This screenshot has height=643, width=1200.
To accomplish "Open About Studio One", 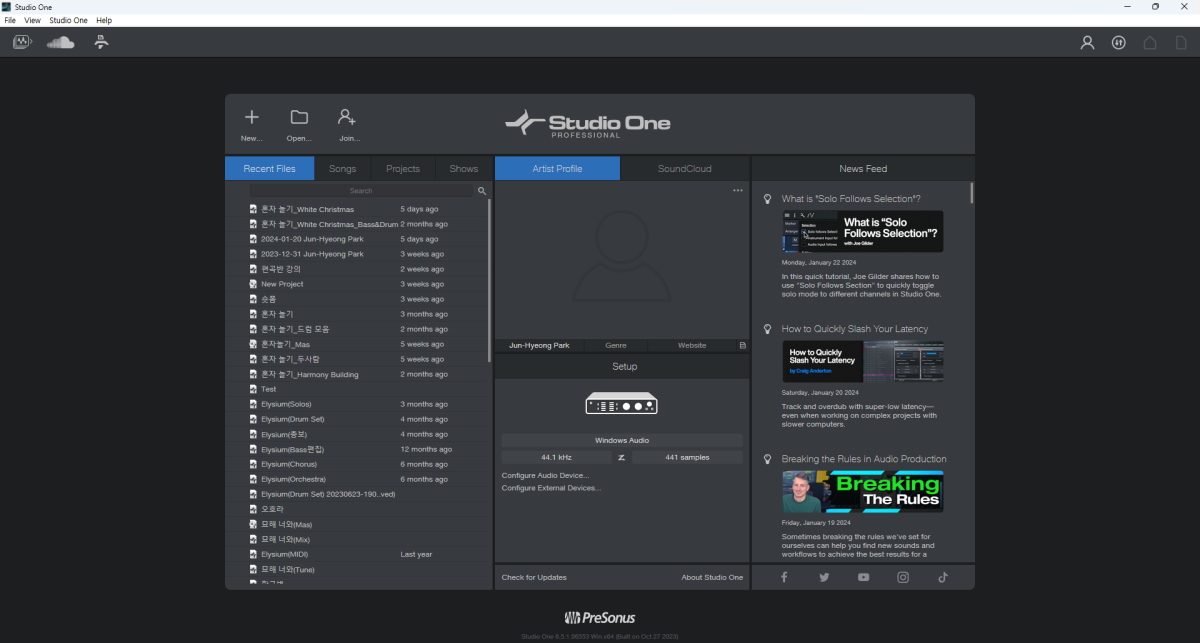I will pyautogui.click(x=712, y=577).
